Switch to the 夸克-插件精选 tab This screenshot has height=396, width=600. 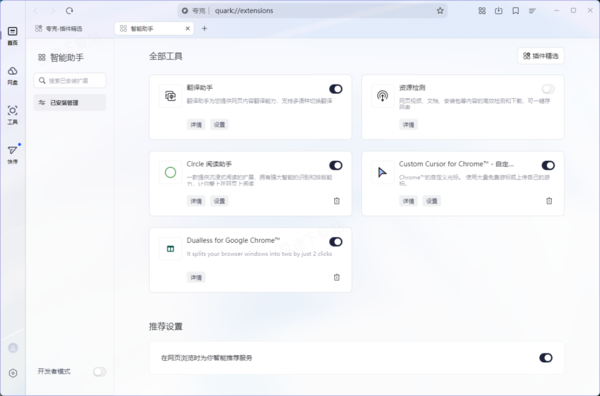(59, 29)
